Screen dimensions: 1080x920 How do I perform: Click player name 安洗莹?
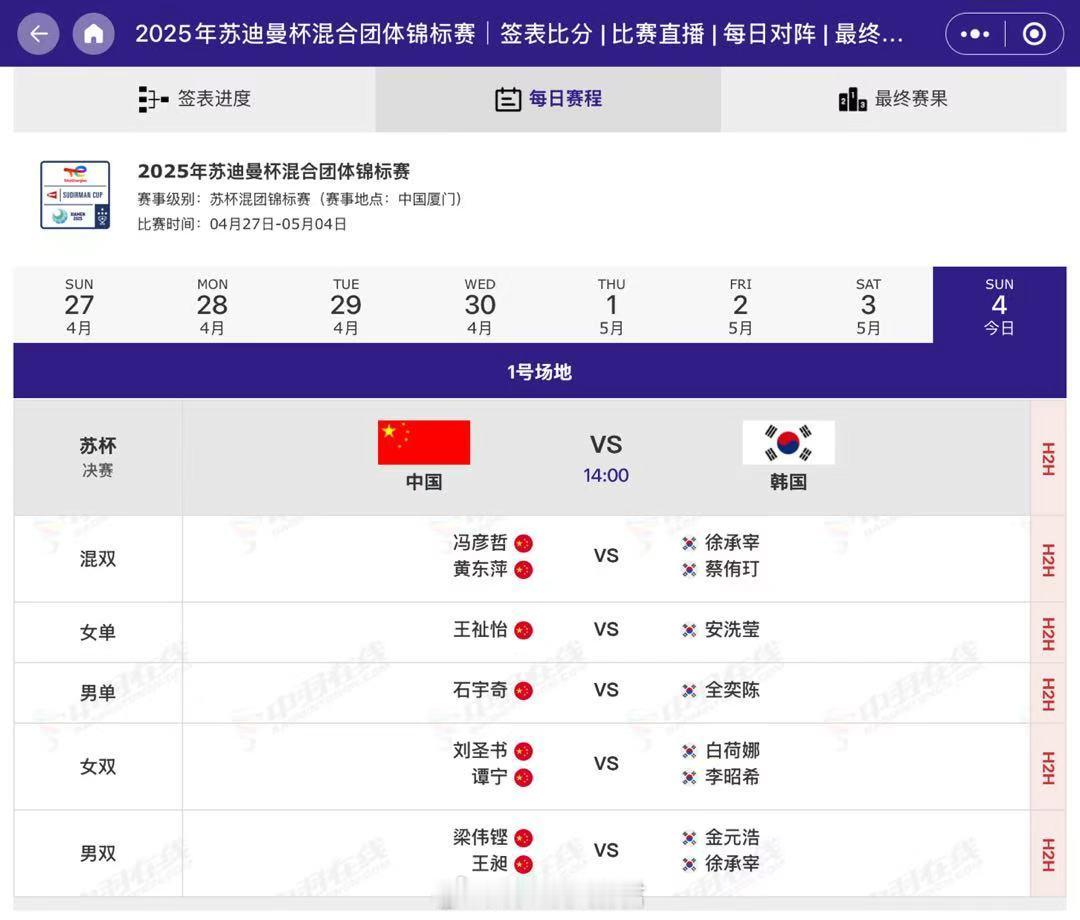pos(732,629)
